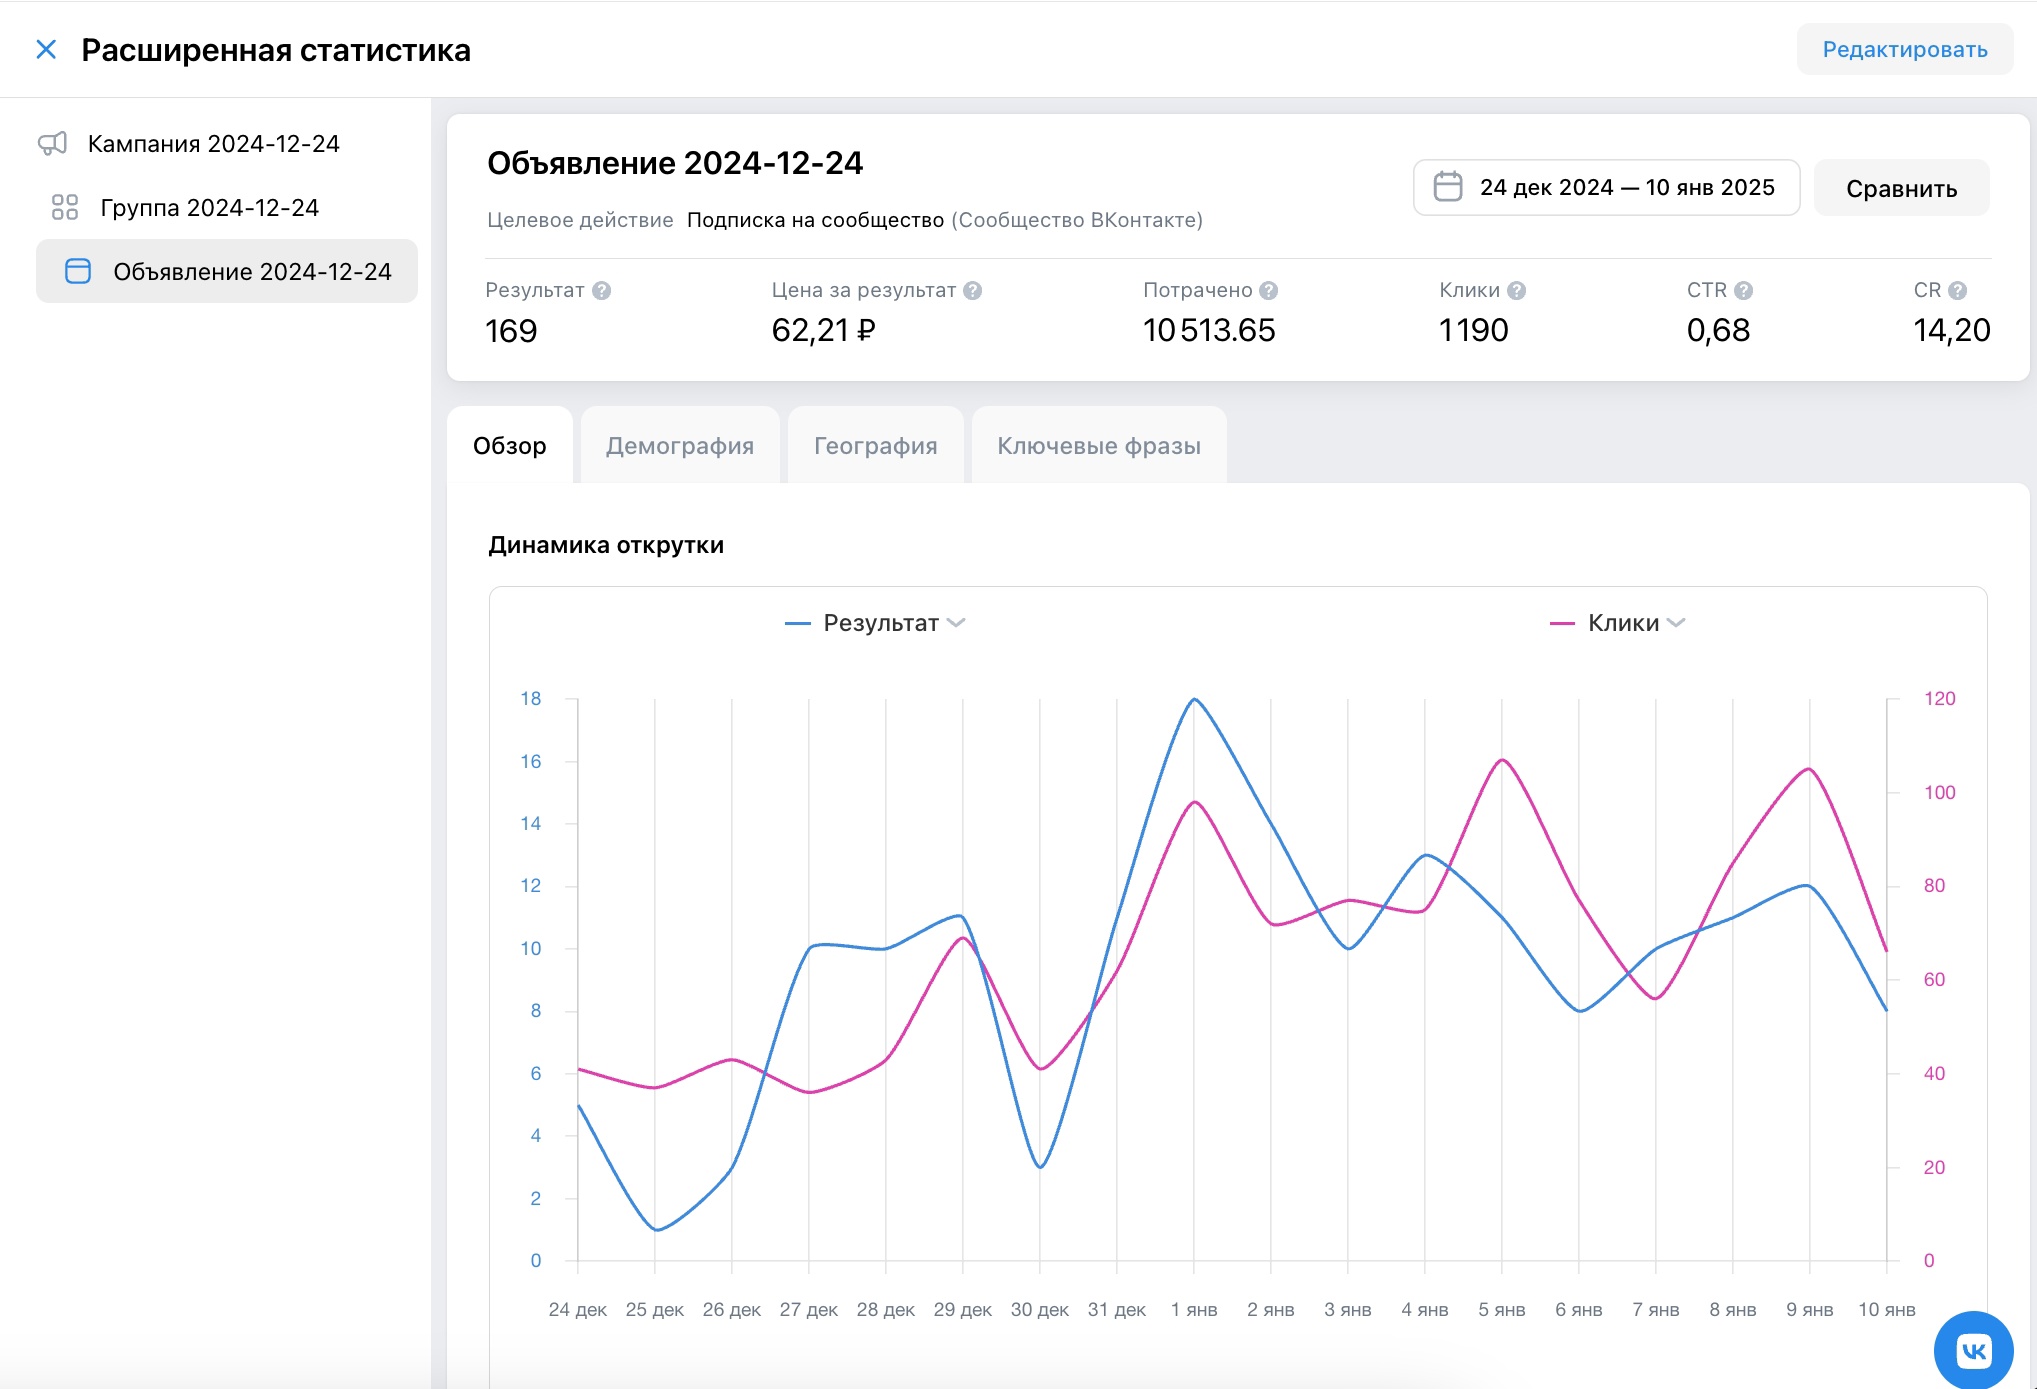Click the pink Клики peak on 5 янв
The image size is (2037, 1389).
click(x=1502, y=761)
